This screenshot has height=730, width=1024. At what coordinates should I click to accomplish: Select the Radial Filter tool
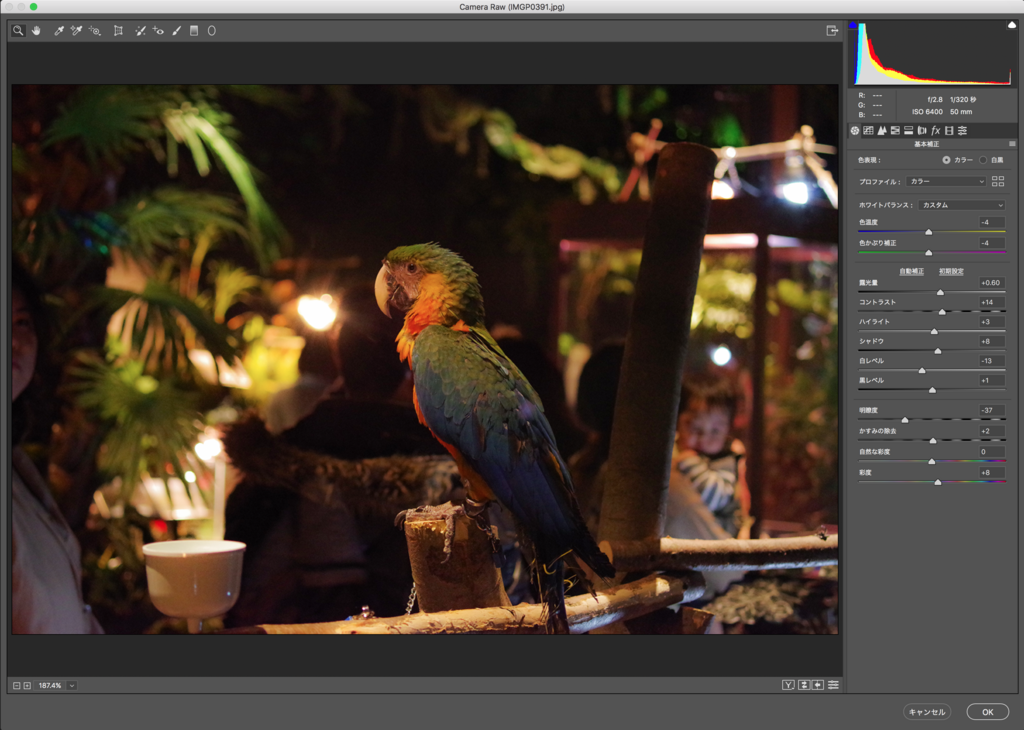pyautogui.click(x=212, y=31)
